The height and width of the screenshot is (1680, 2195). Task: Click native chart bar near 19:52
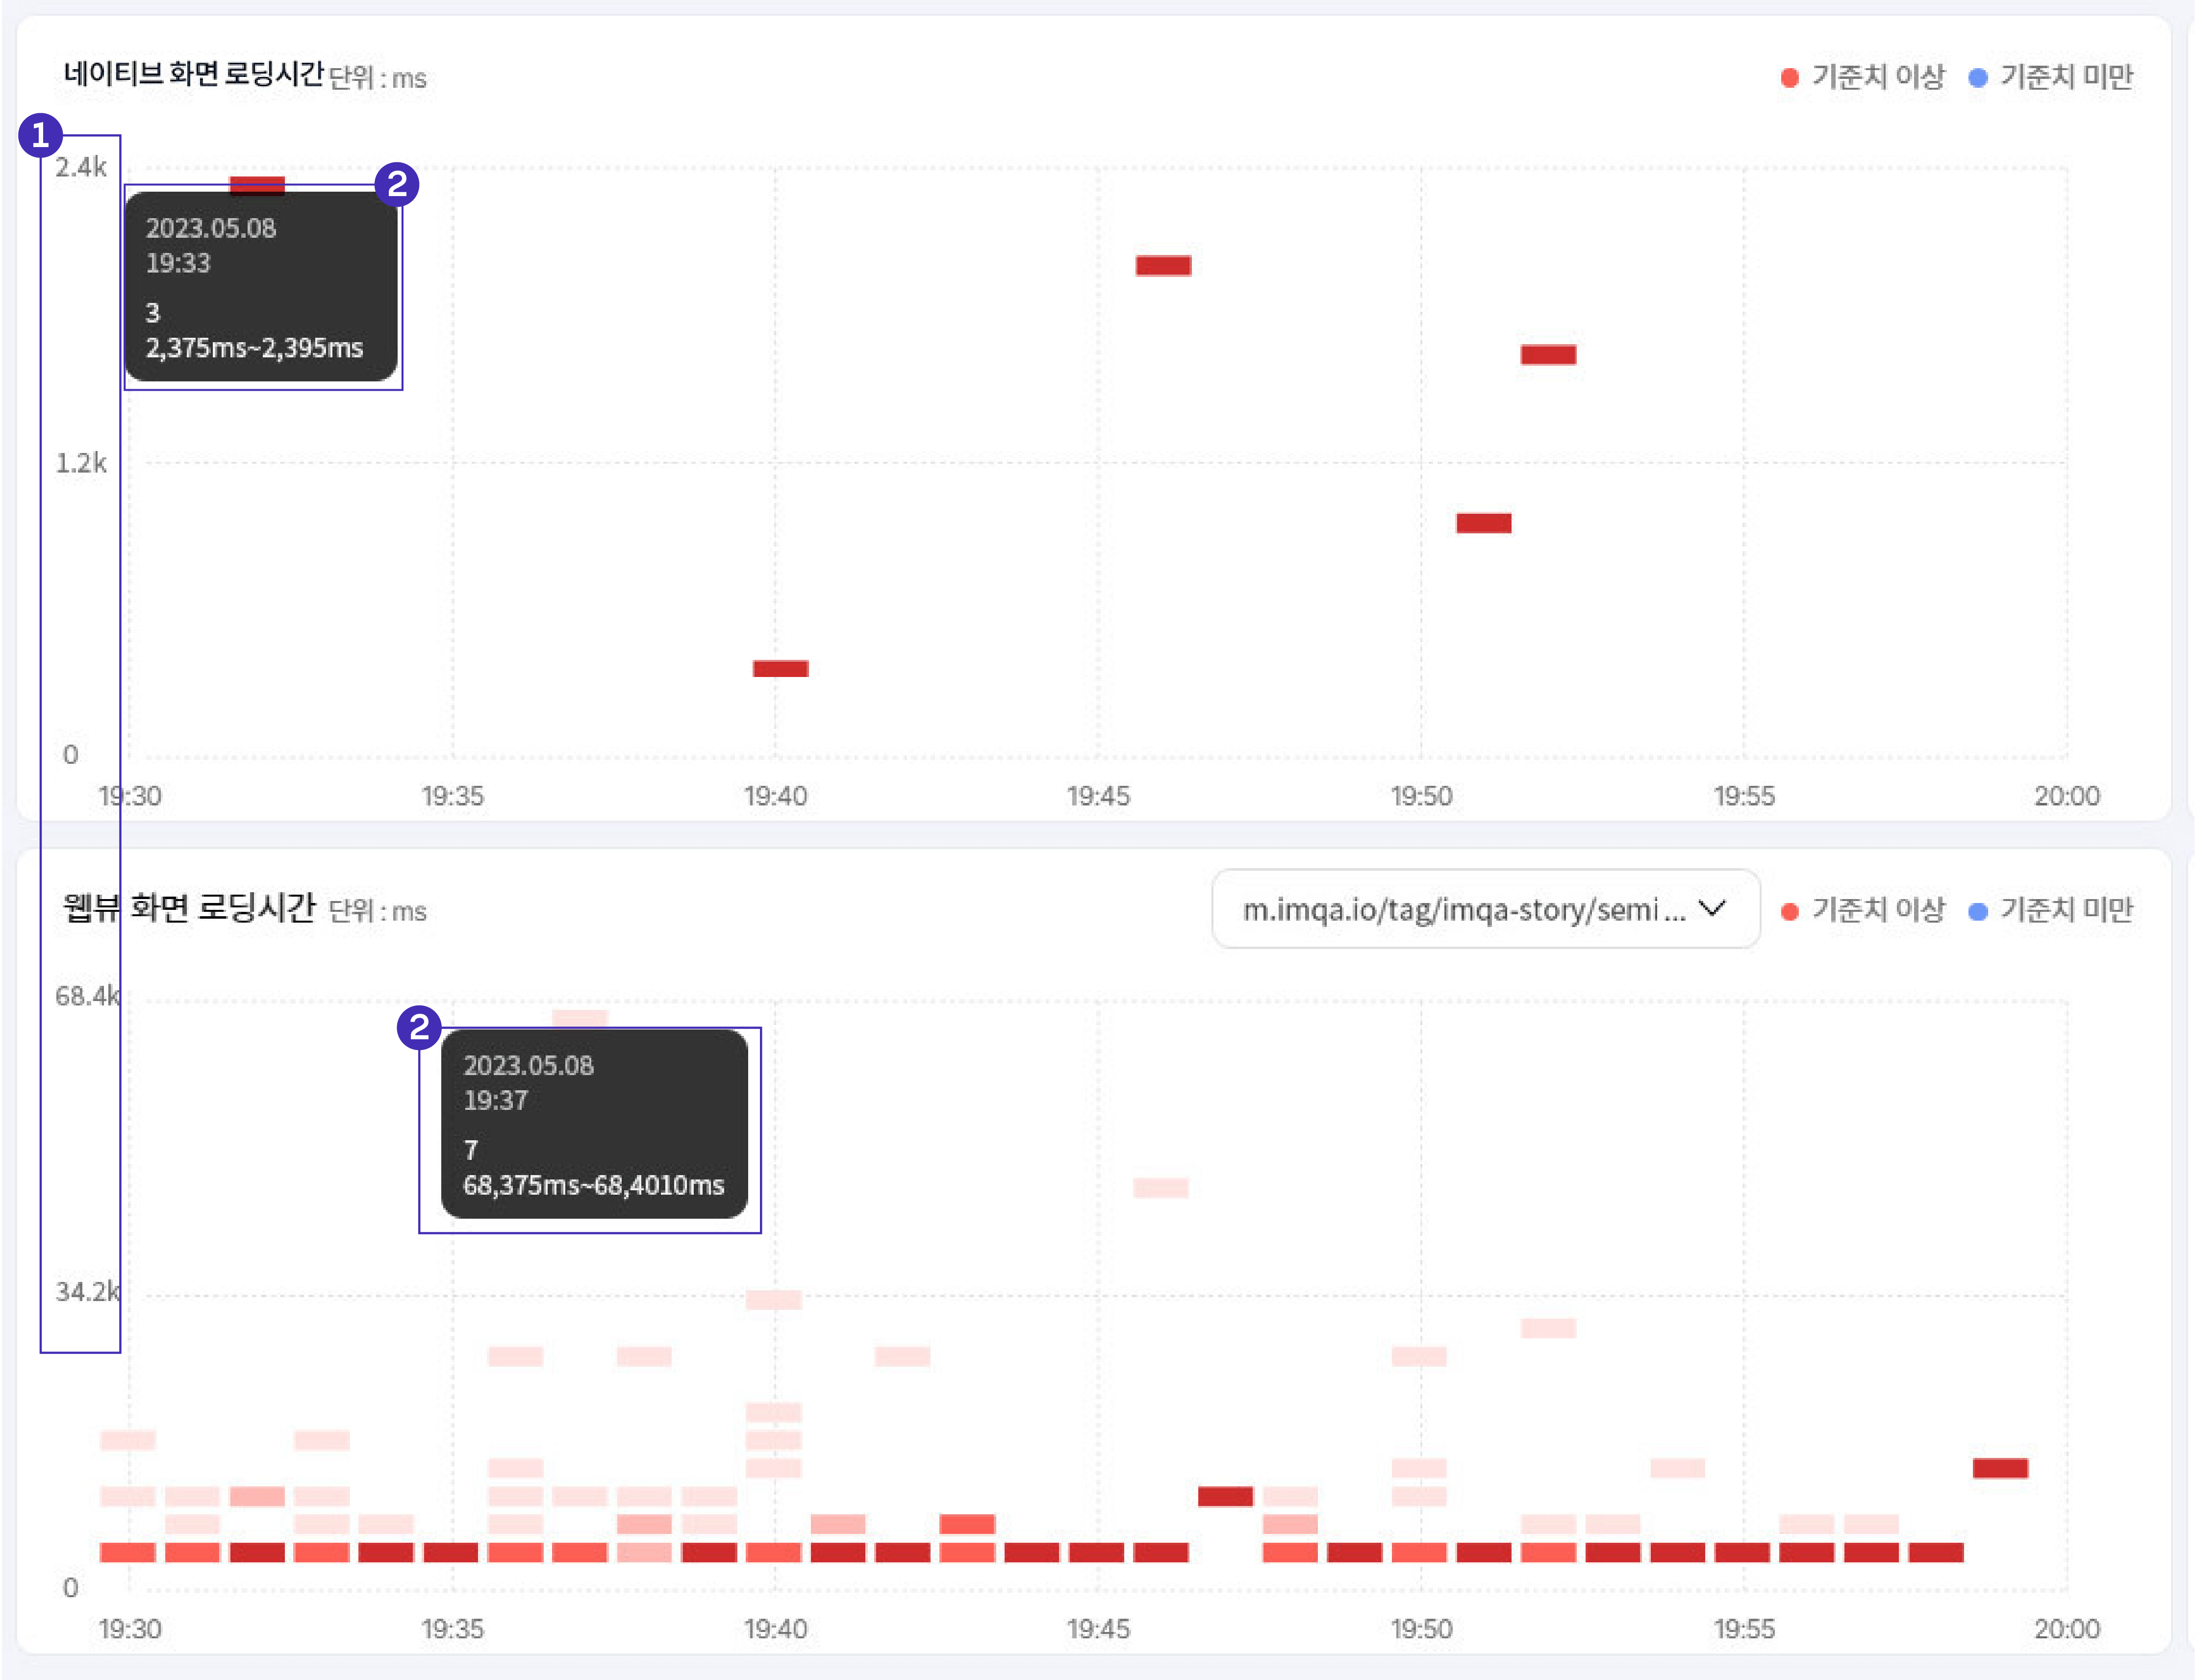pos(1548,355)
